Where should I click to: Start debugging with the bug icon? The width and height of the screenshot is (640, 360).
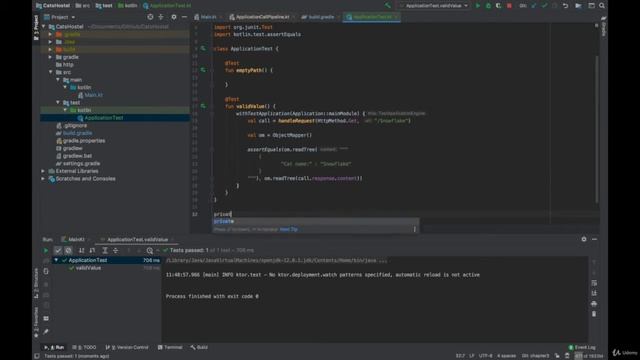488,6
